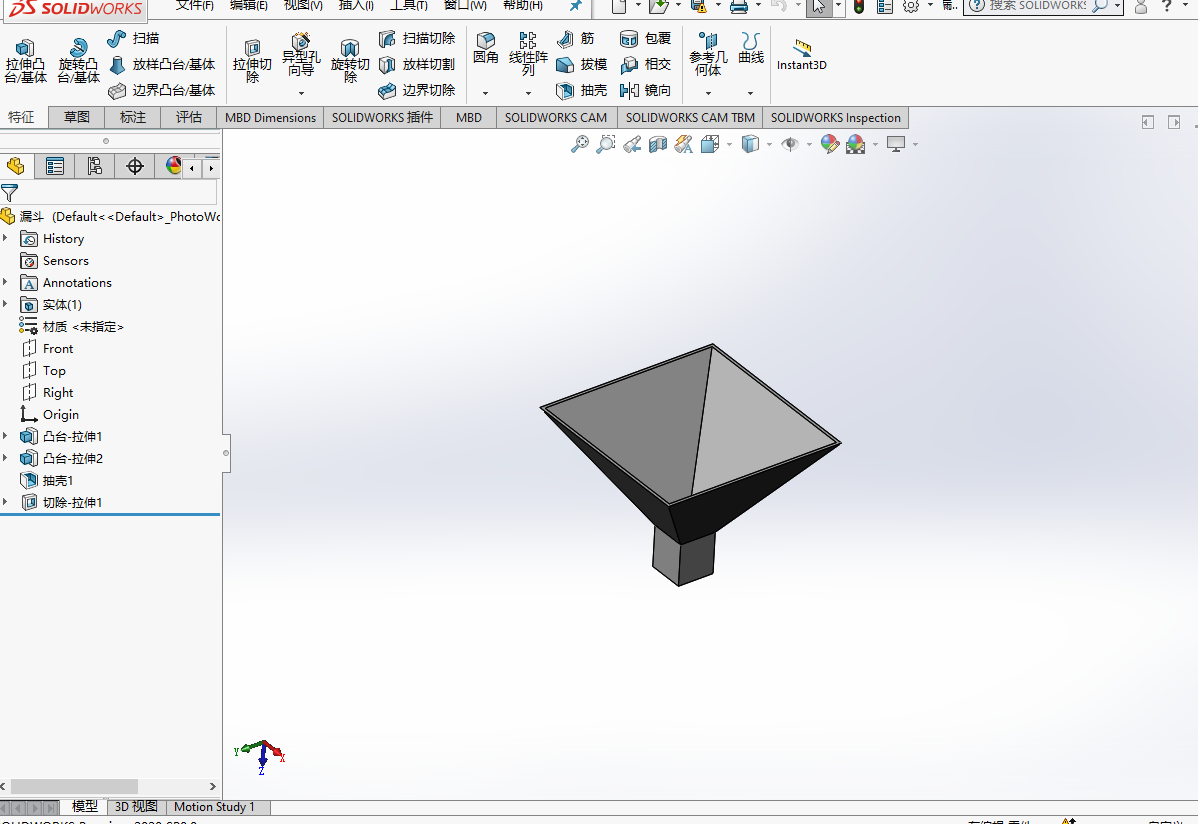Switch to the SOLIDWORKS CAM tab

coord(555,117)
